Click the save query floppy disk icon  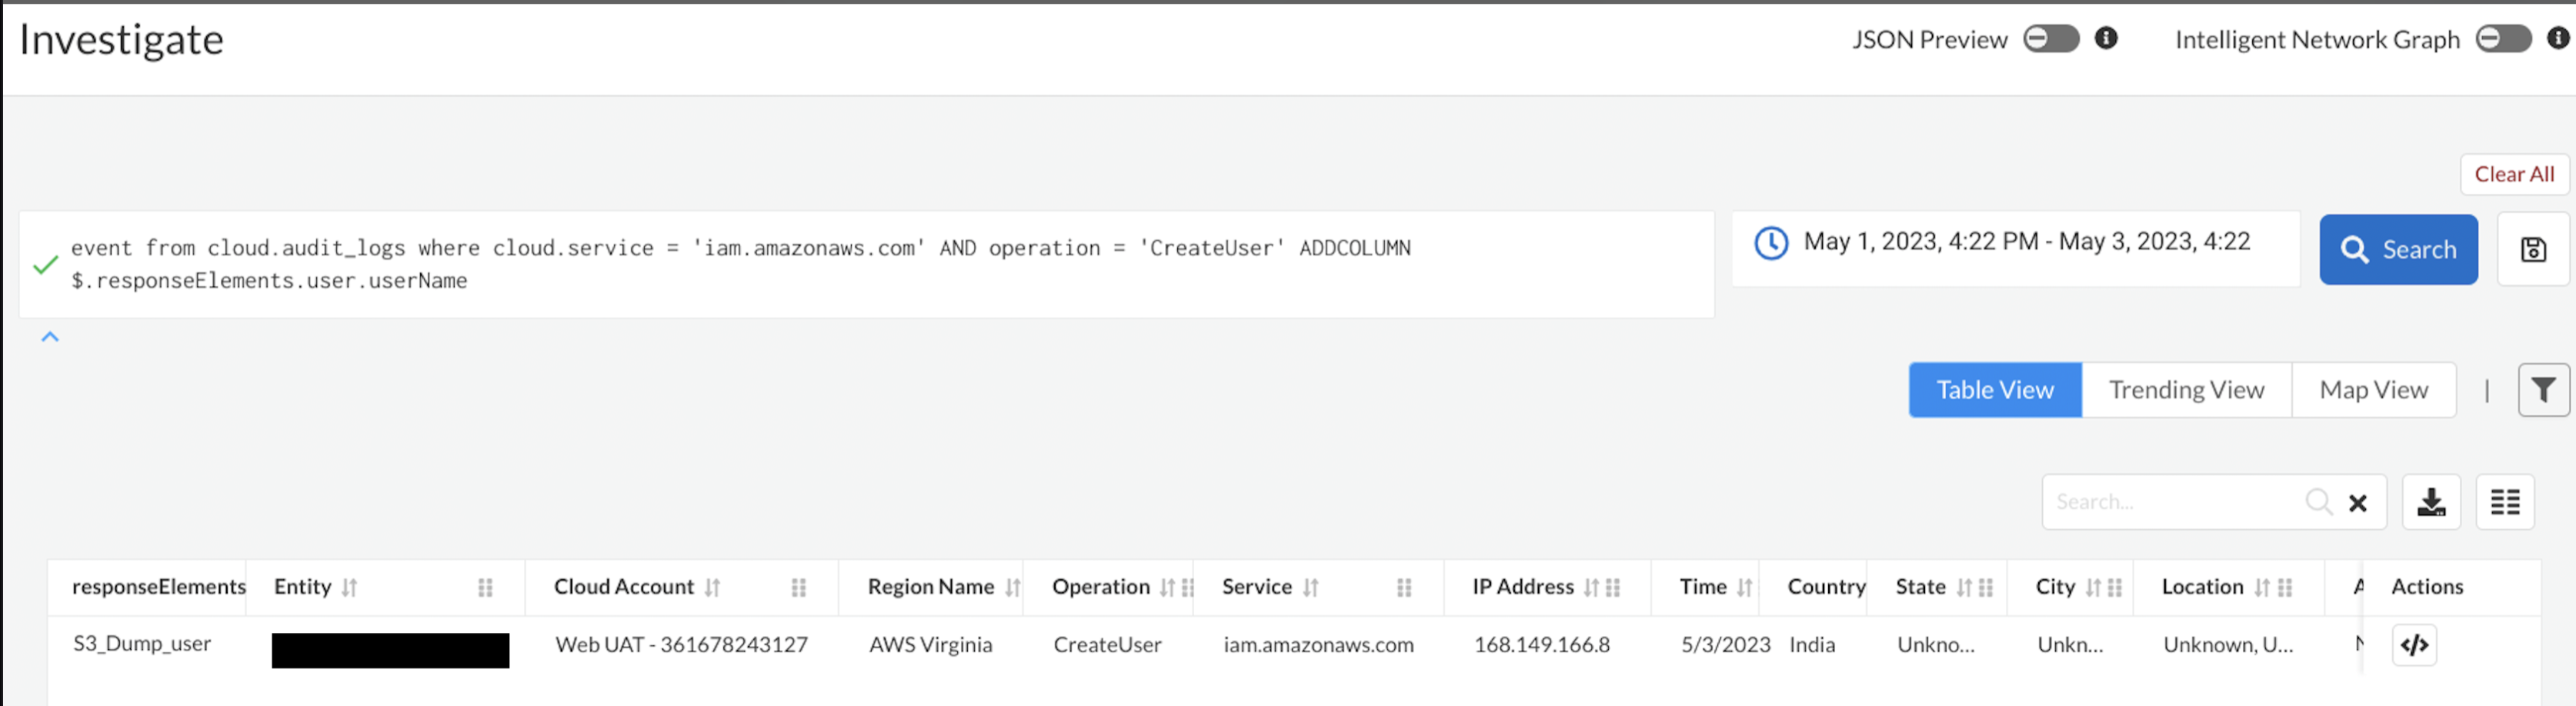[2532, 249]
